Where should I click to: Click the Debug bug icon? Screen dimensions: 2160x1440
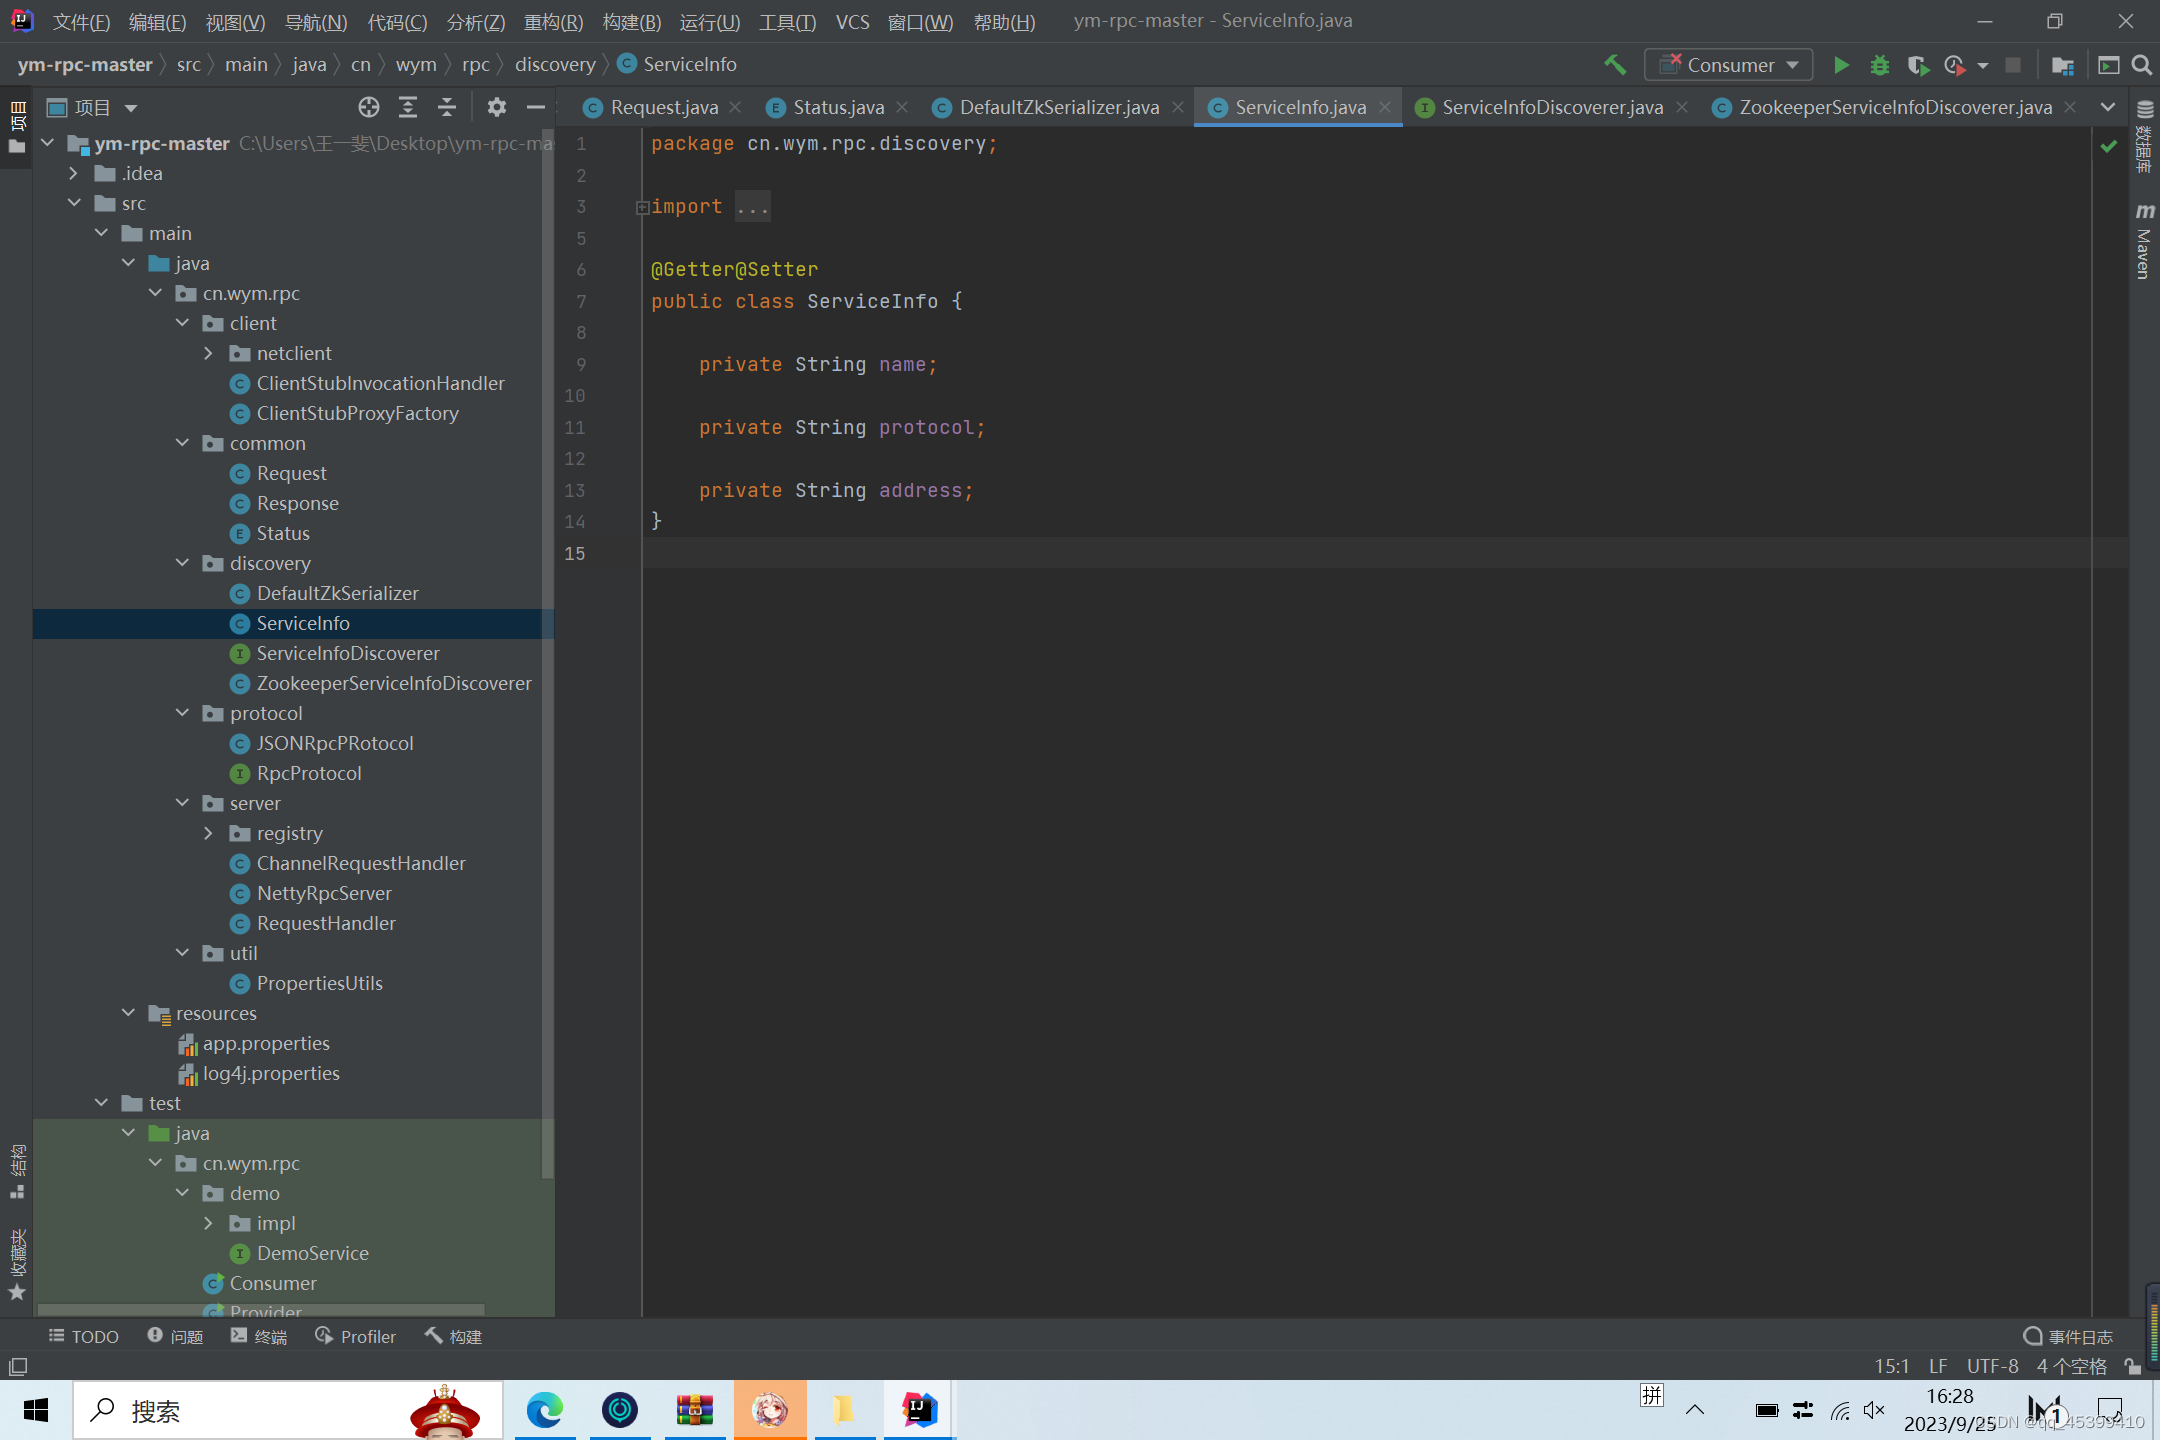(x=1879, y=65)
